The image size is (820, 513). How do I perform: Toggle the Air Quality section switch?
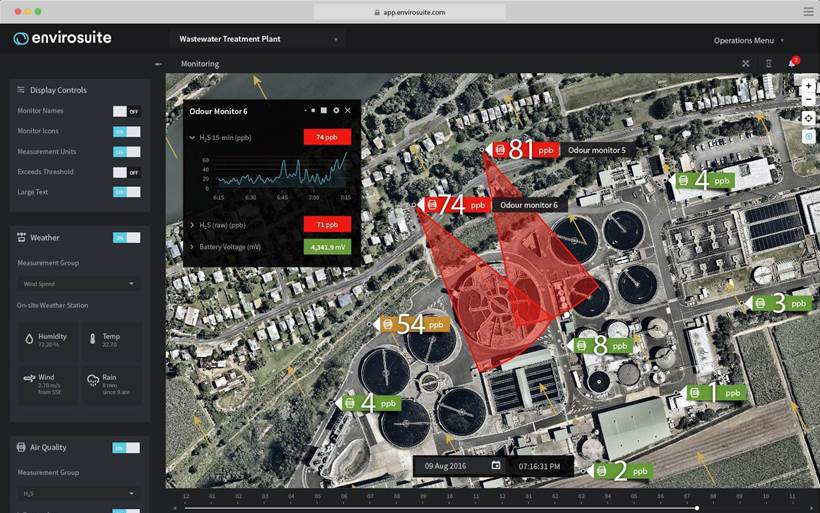(126, 448)
